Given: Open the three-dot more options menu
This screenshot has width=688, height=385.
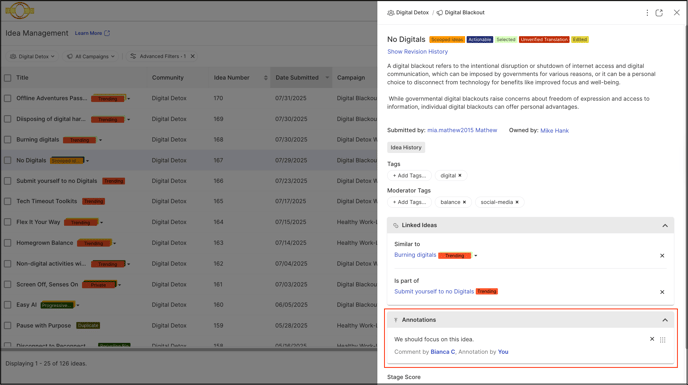Looking at the screenshot, I should point(647,13).
